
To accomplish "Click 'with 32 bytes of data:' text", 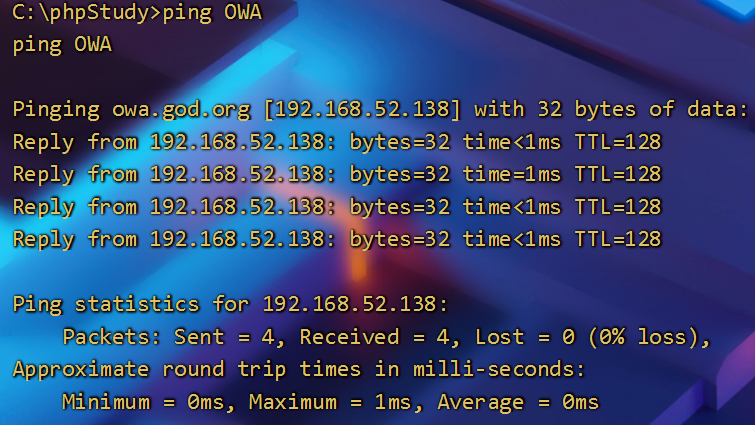I will [x=612, y=109].
